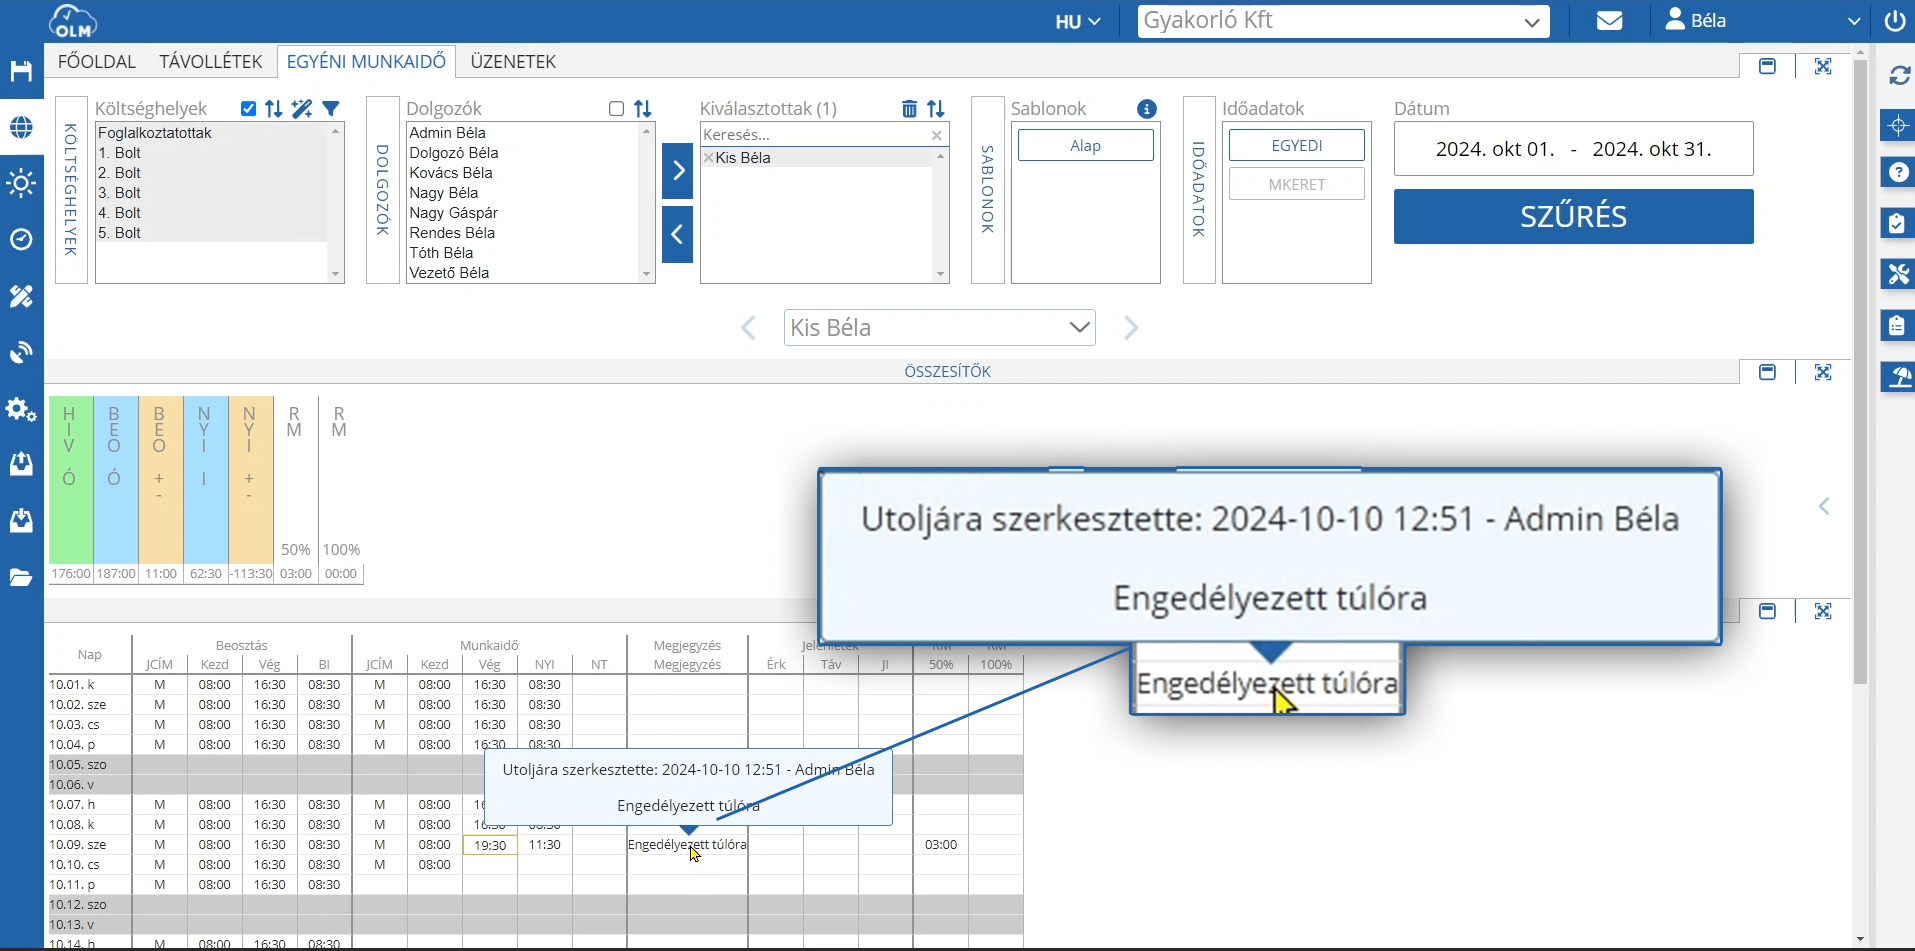Toggle the vertical IDŐADATOK side tab
Screen dimensions: 1915x951
1199,190
